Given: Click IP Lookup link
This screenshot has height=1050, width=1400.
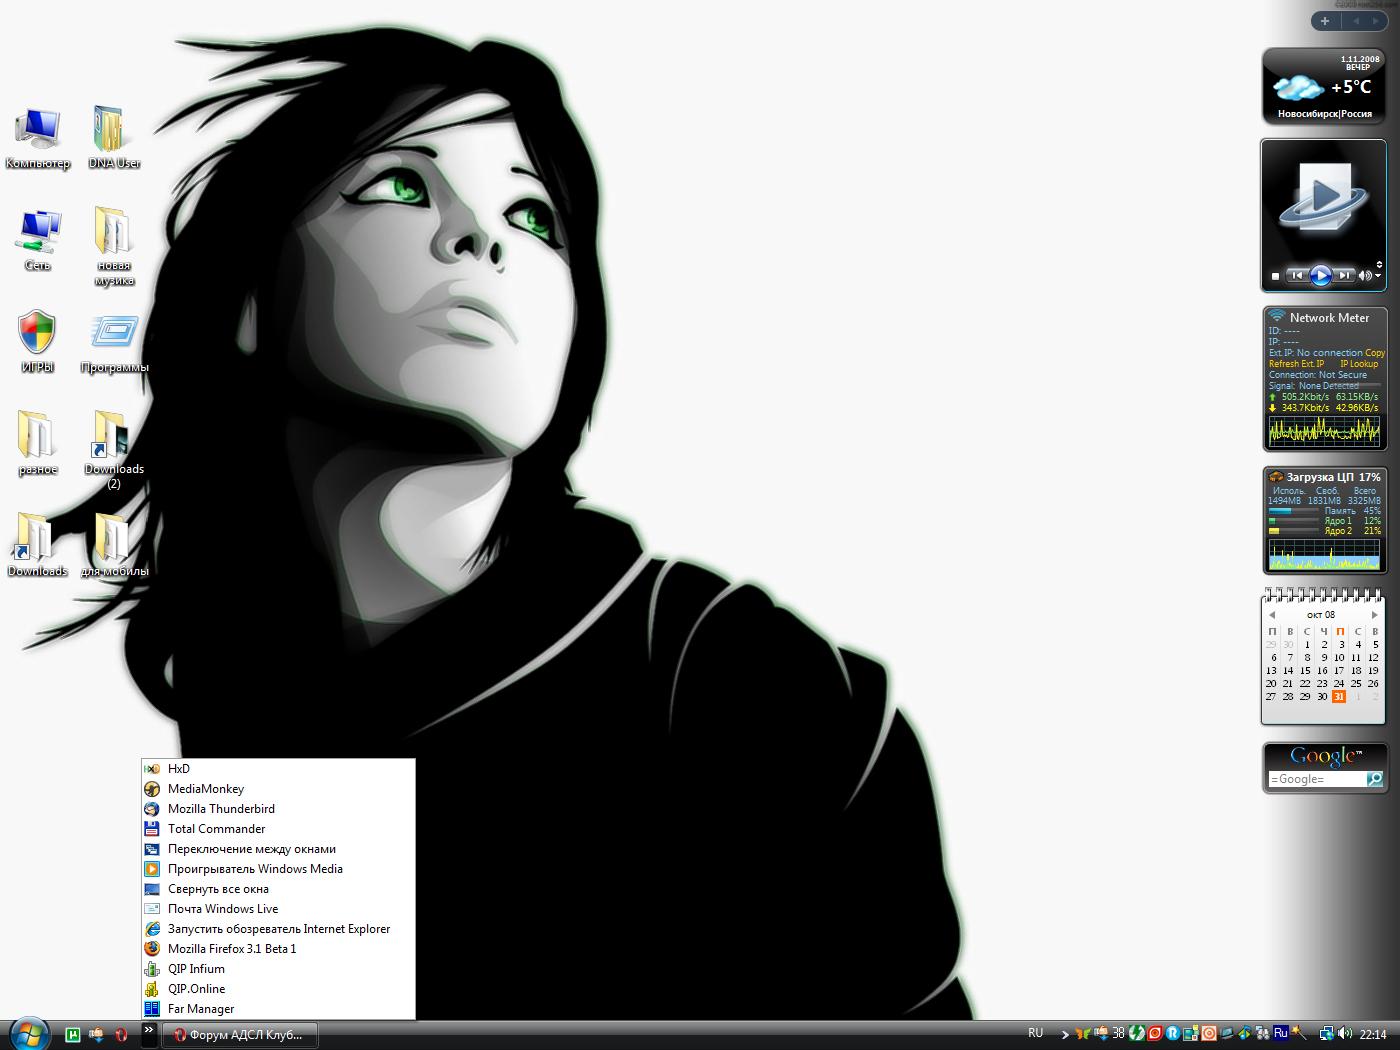Looking at the screenshot, I should 1359,364.
